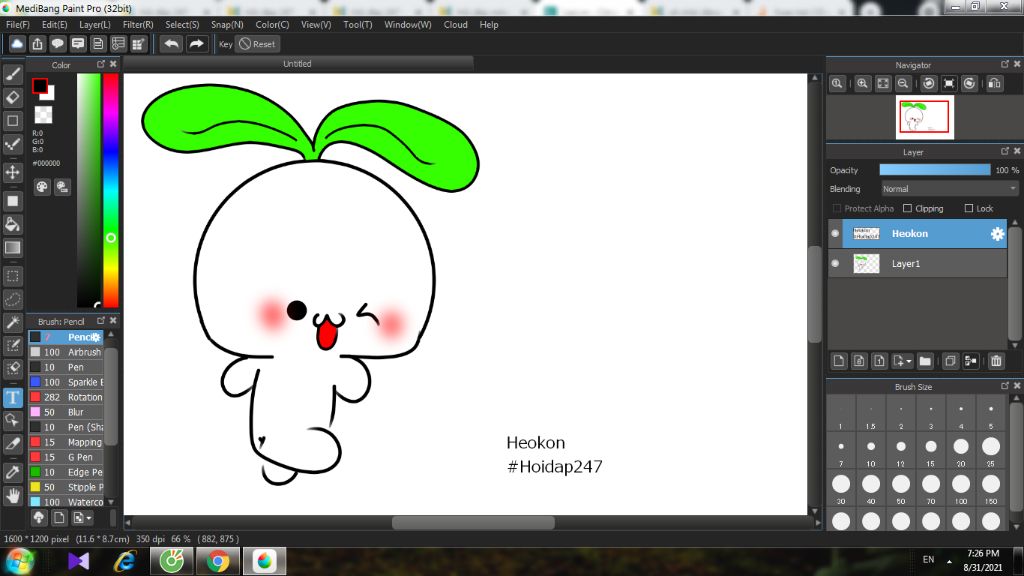
Task: Click the Opacity slider bar
Action: [935, 170]
